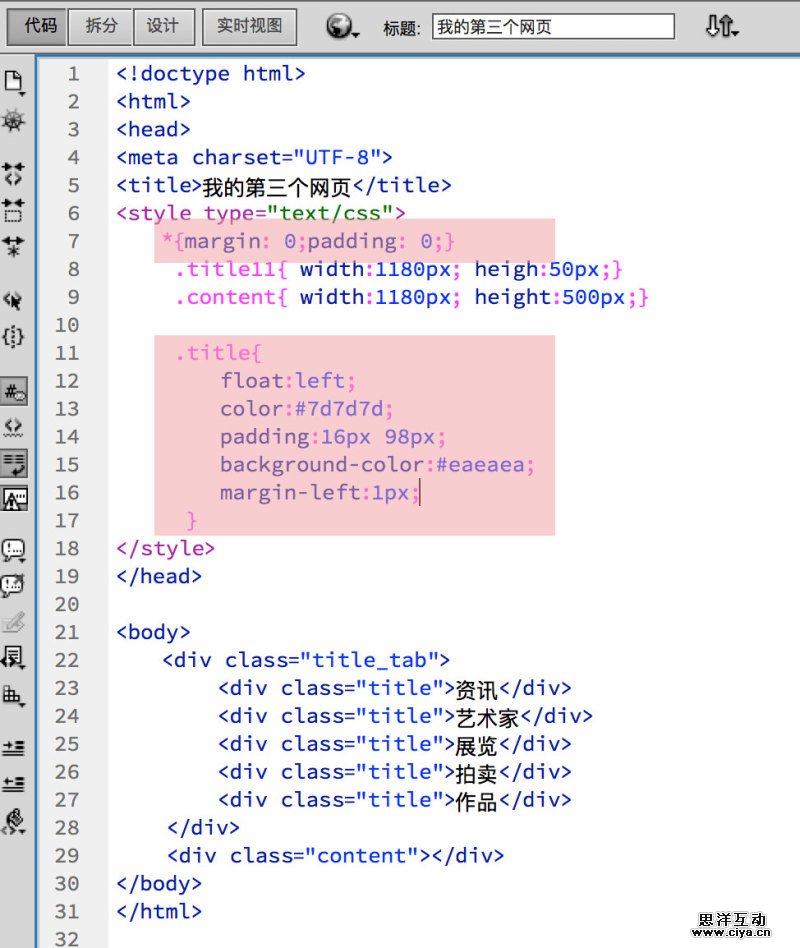This screenshot has height=948, width=800.
Task: Indent the code with the indent icon
Action: (14, 747)
